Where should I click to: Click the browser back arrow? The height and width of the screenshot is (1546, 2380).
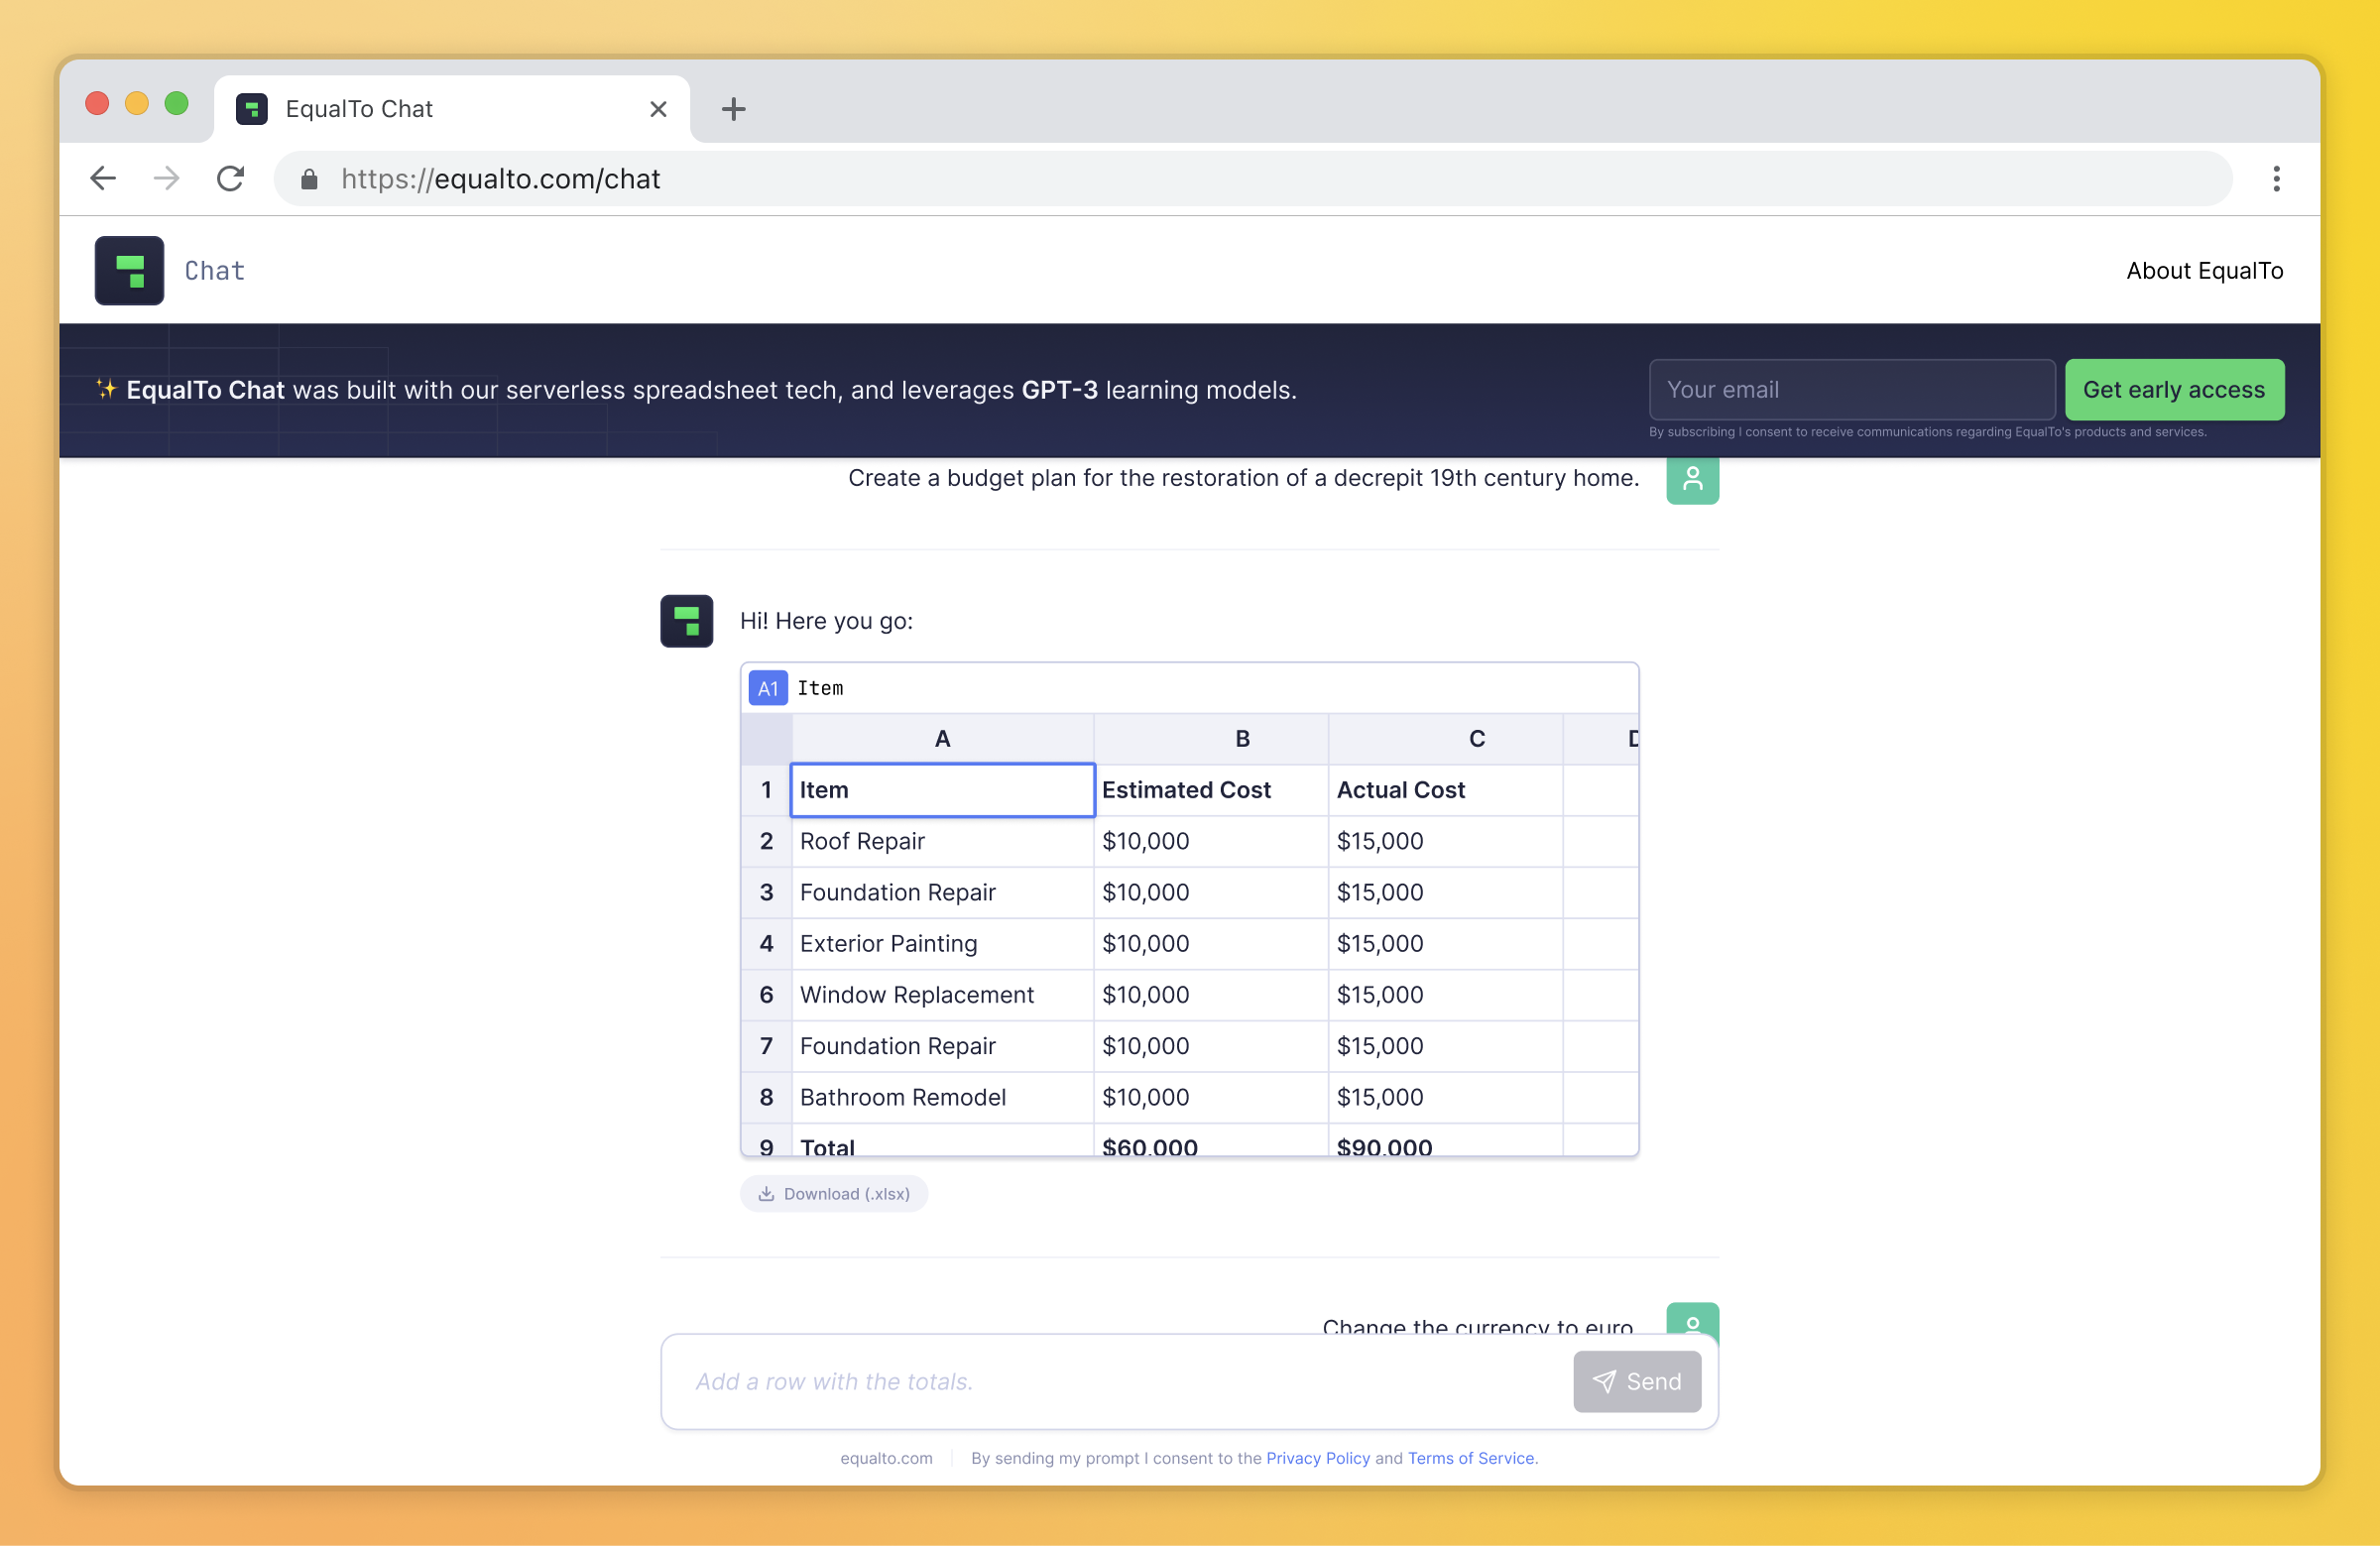pos(103,179)
